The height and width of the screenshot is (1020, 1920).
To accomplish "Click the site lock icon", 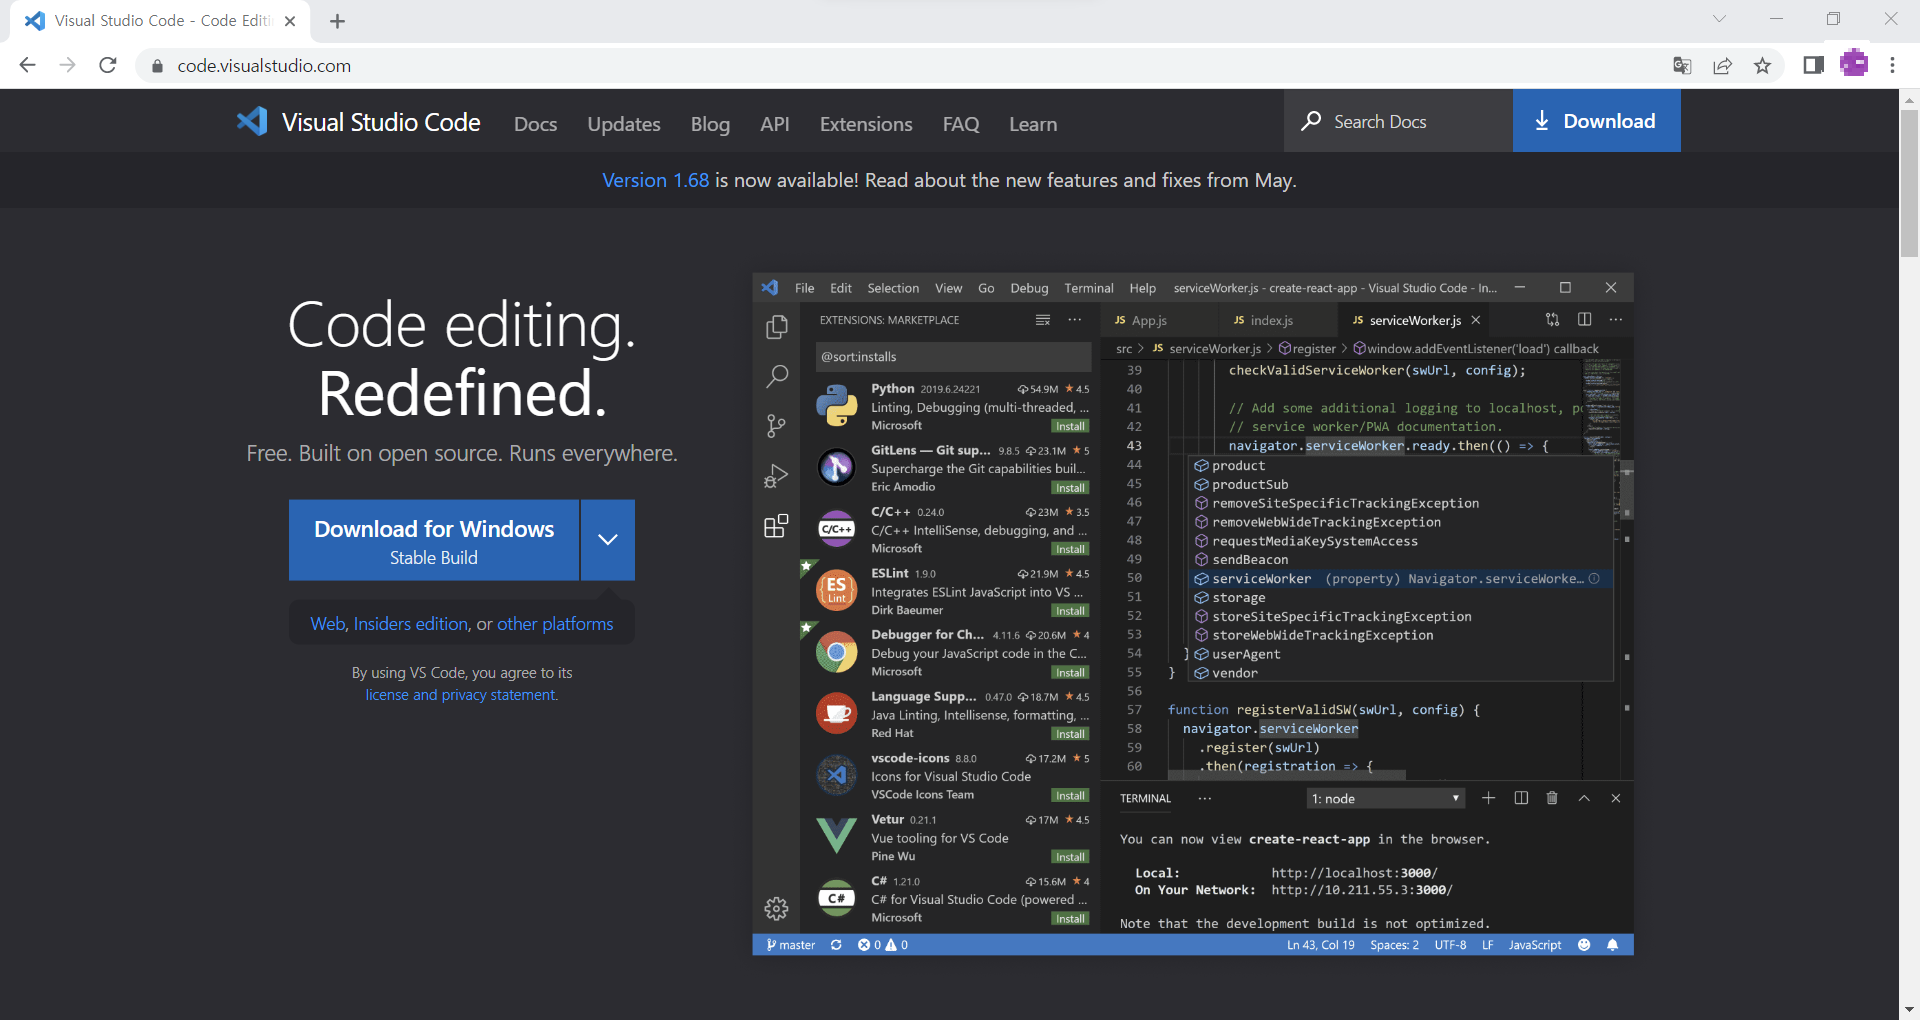I will click(x=157, y=66).
